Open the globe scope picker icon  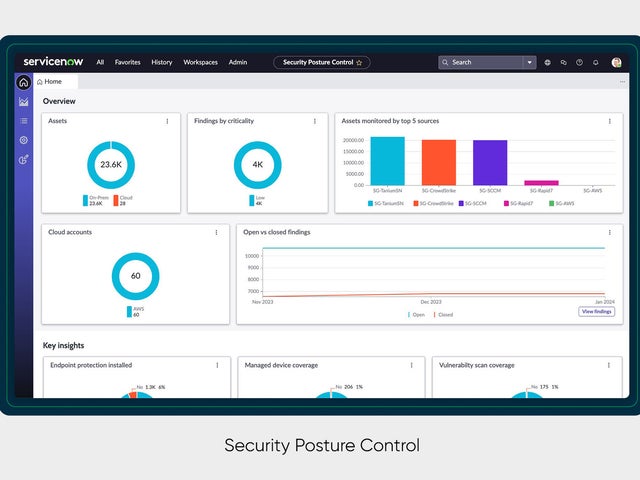coord(547,62)
